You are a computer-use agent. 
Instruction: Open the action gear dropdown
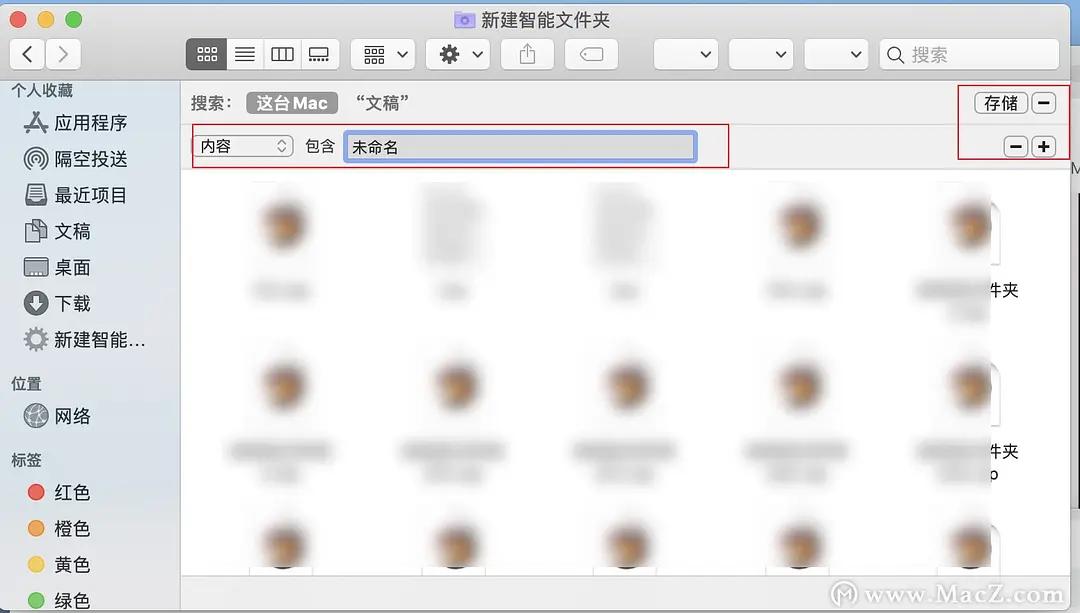pyautogui.click(x=457, y=54)
